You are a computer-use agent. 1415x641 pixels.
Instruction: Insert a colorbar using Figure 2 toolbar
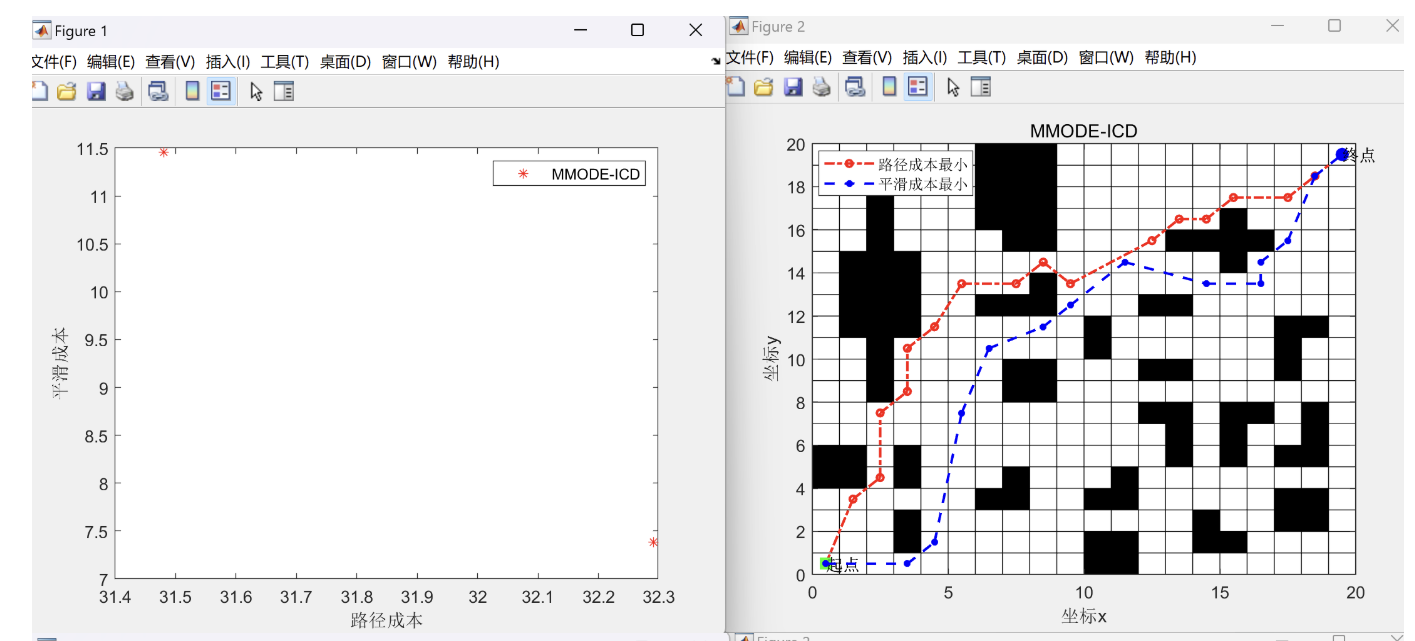pyautogui.click(x=889, y=86)
